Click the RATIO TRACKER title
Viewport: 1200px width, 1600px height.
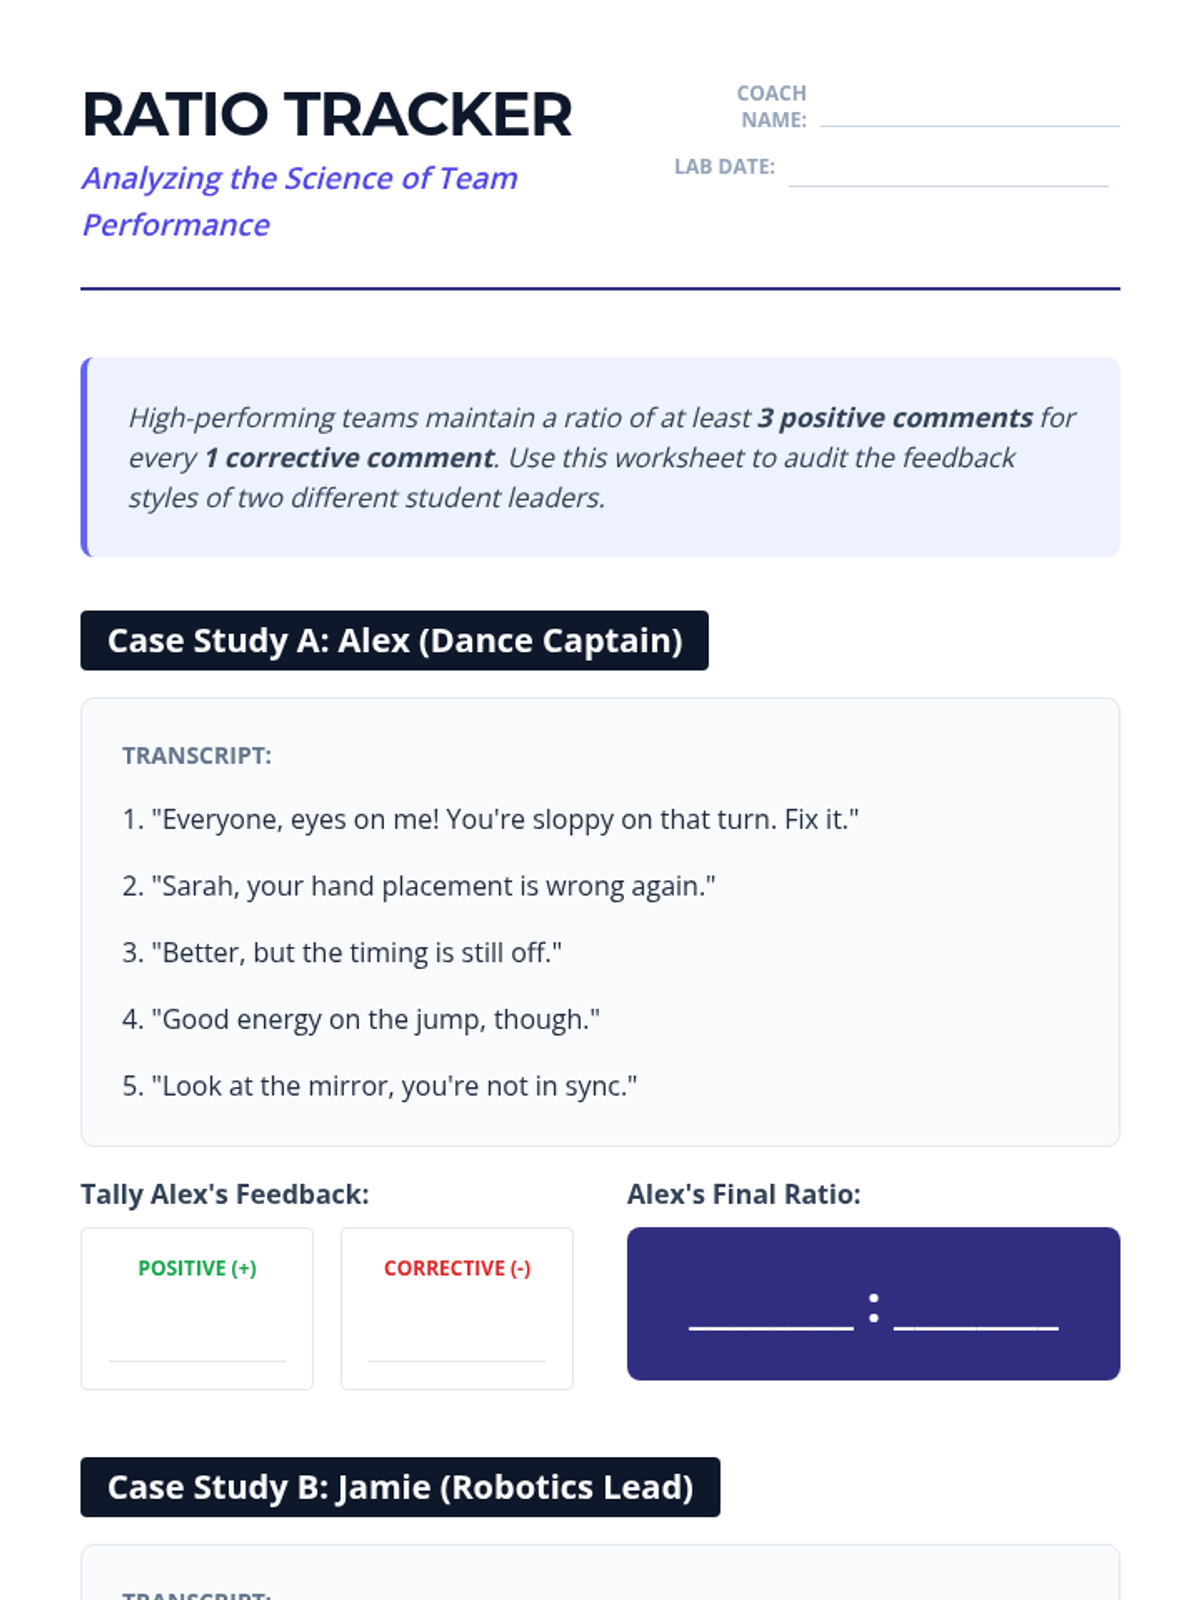[326, 114]
